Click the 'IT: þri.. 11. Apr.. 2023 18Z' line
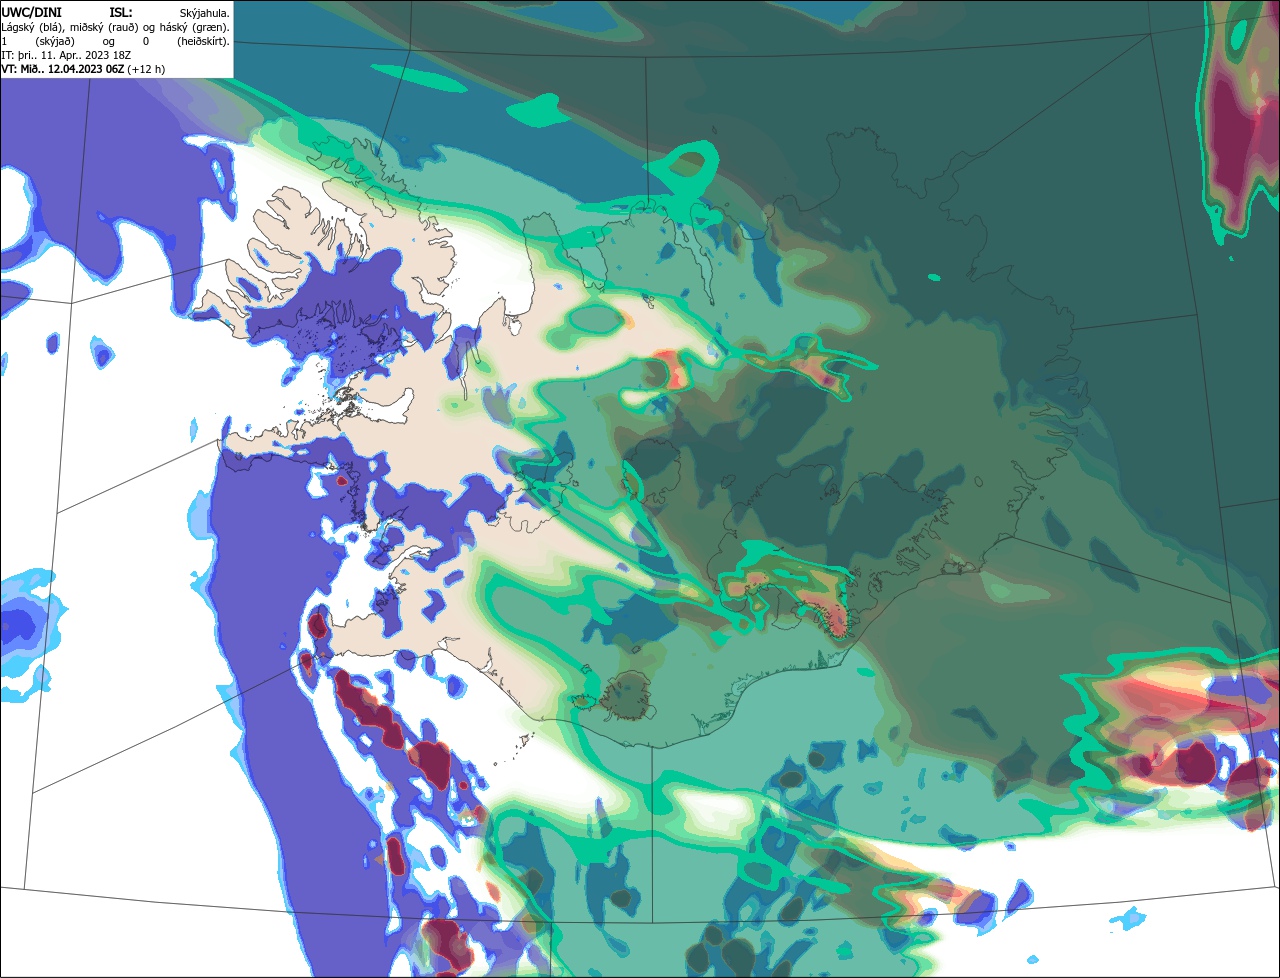This screenshot has width=1280, height=978. (66, 56)
